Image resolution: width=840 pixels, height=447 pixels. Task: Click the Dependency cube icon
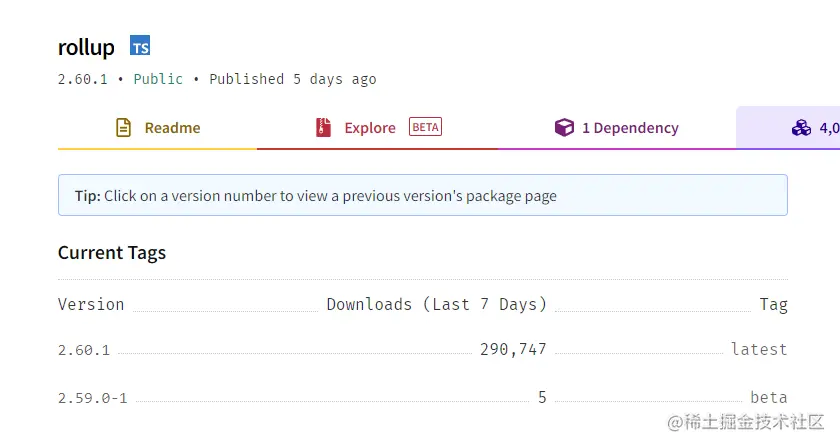(x=564, y=128)
